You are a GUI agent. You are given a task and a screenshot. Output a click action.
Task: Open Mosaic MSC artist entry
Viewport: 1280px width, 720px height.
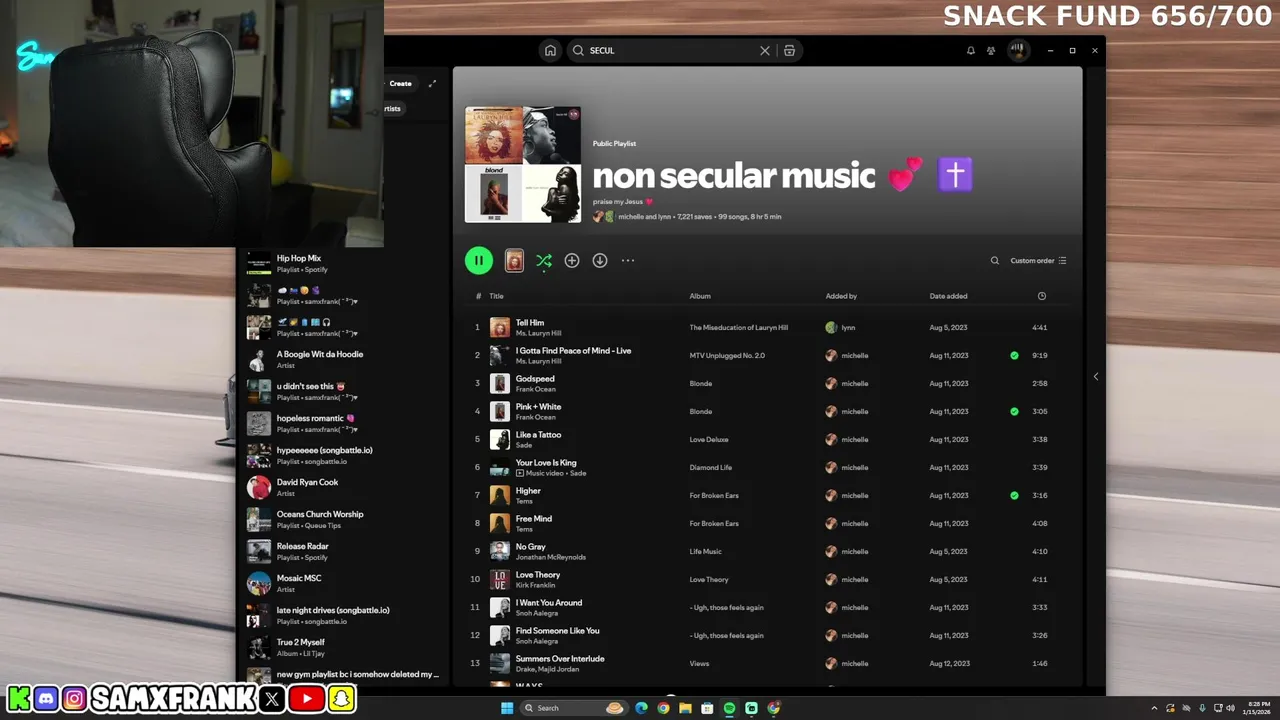pyautogui.click(x=343, y=583)
